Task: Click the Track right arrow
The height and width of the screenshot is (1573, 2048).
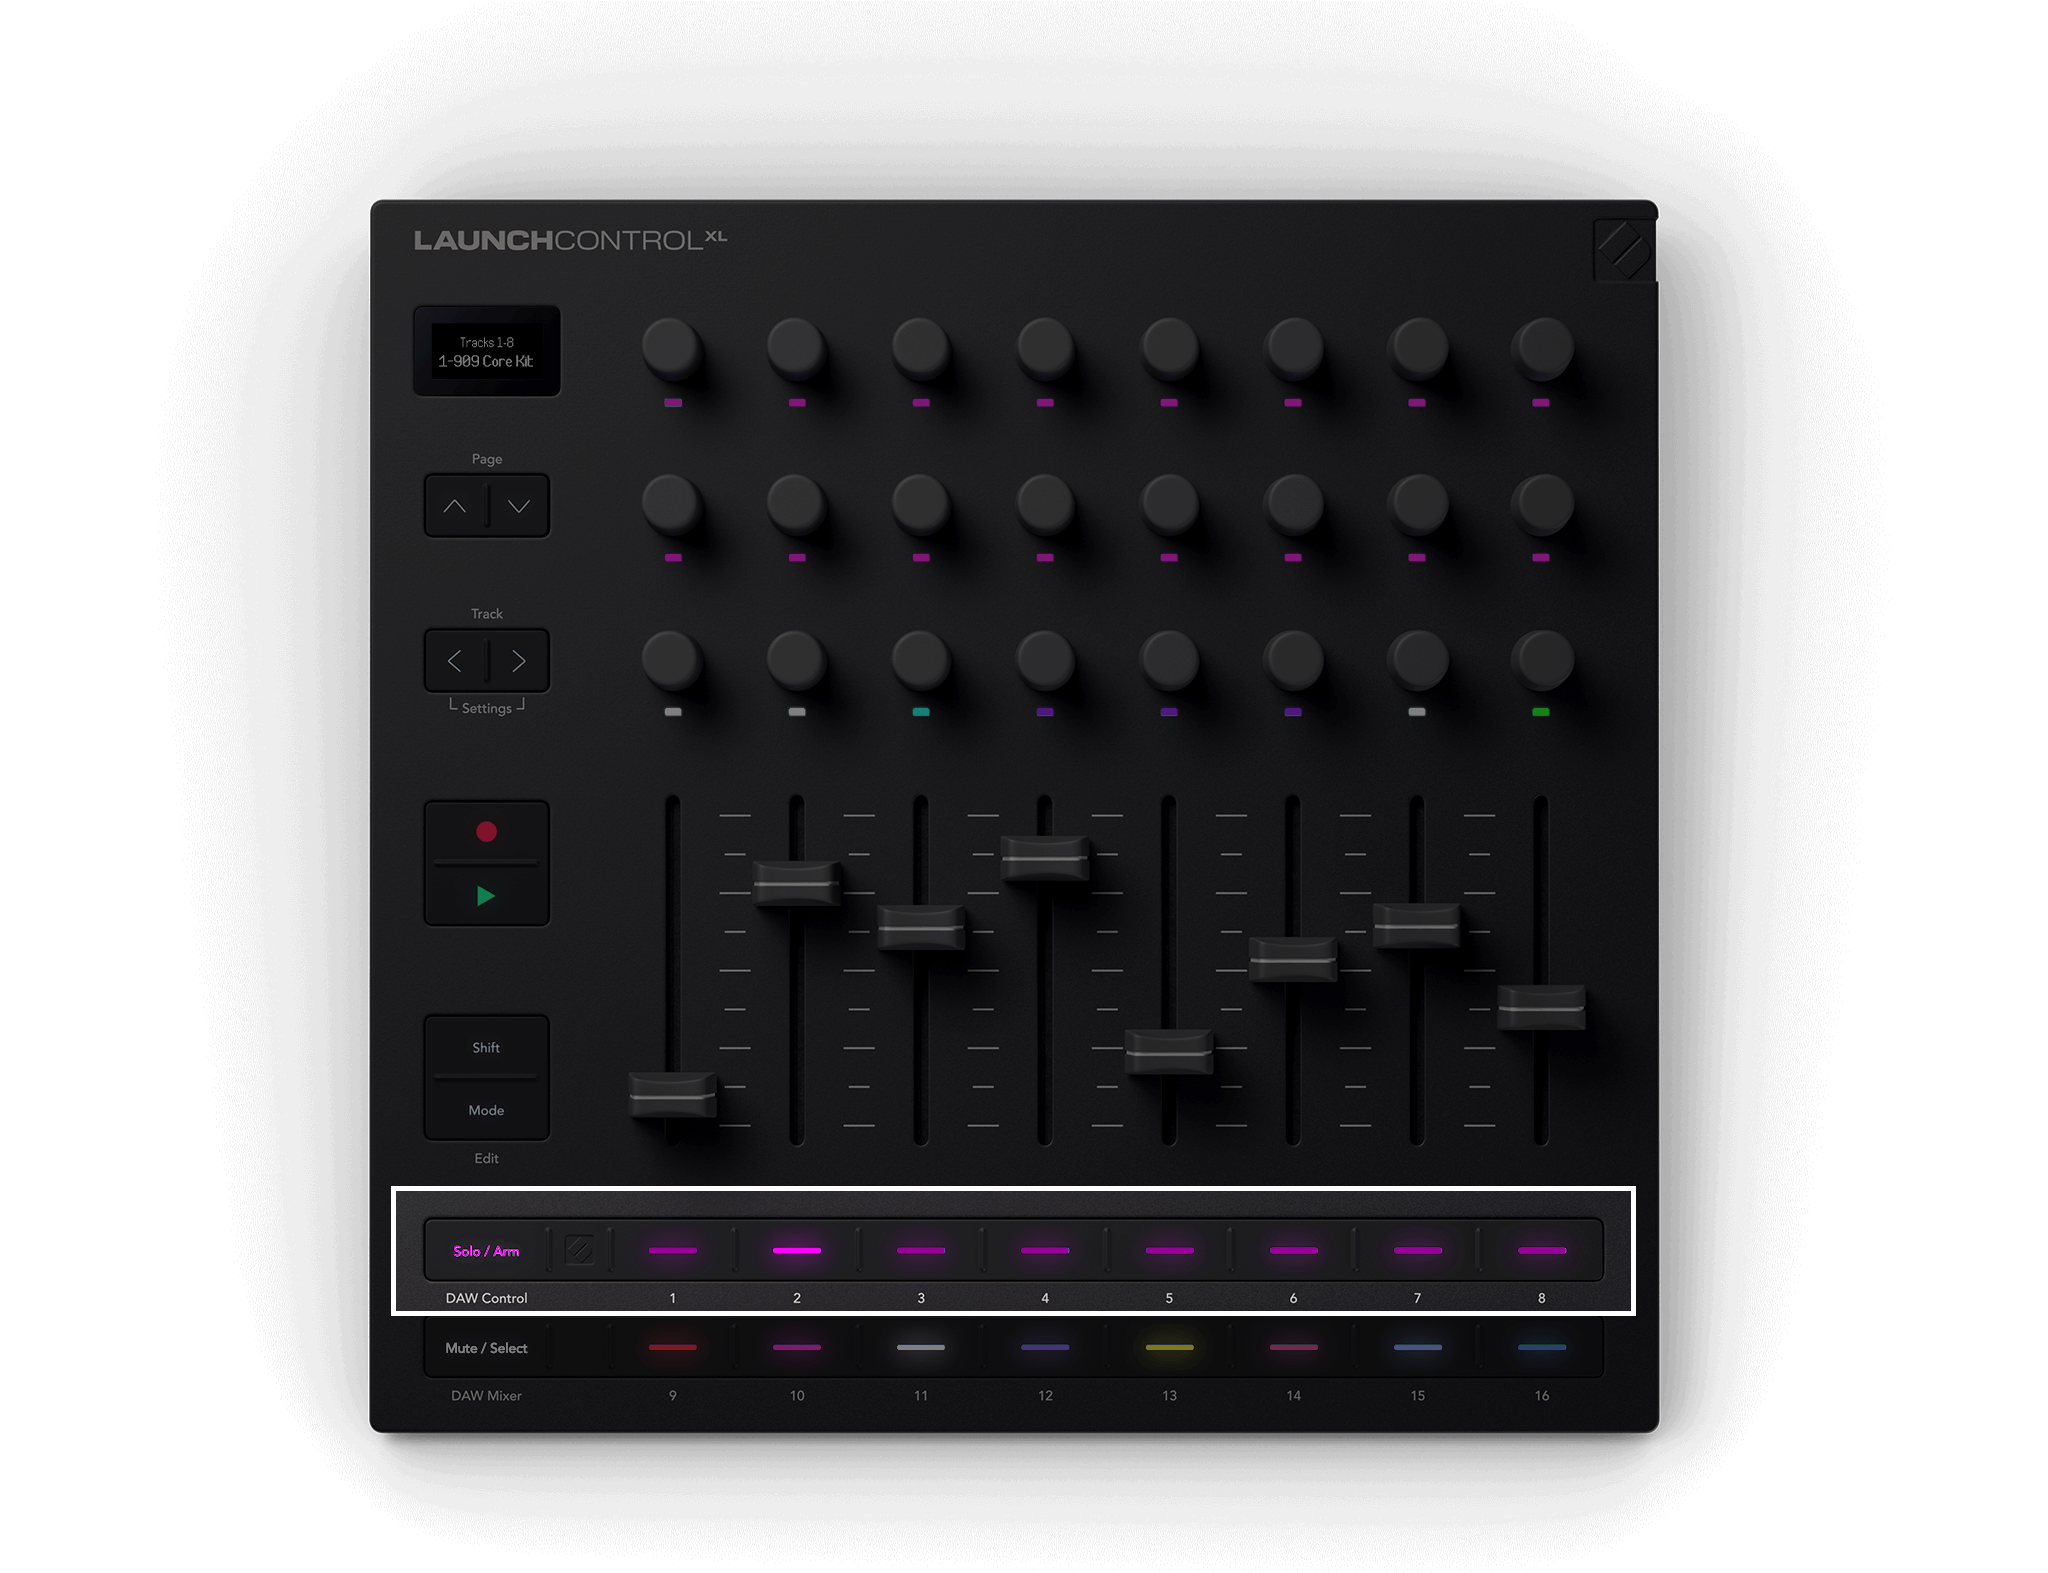Action: [x=518, y=661]
